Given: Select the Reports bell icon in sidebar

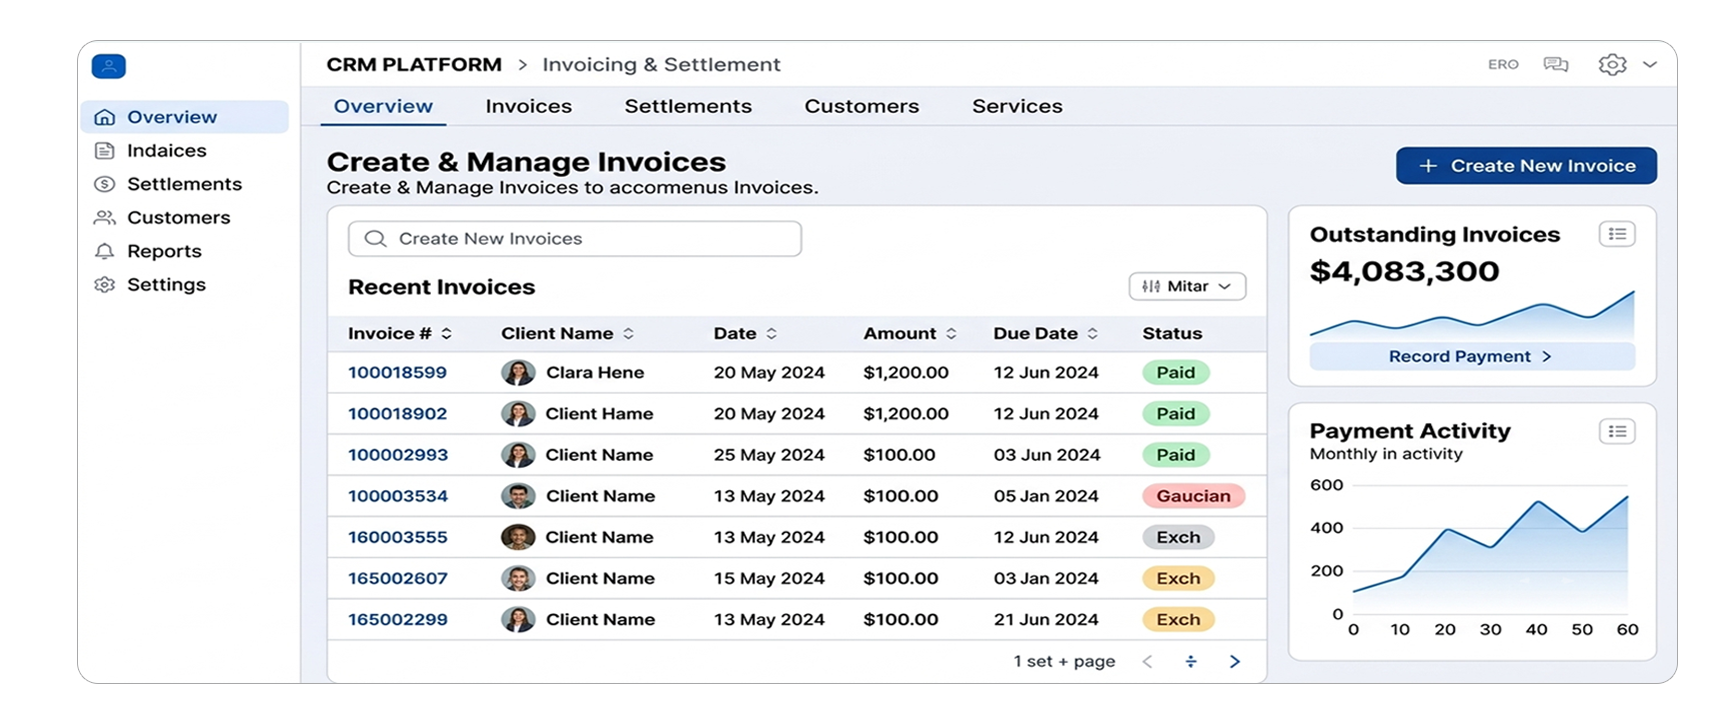Looking at the screenshot, I should click(x=104, y=251).
